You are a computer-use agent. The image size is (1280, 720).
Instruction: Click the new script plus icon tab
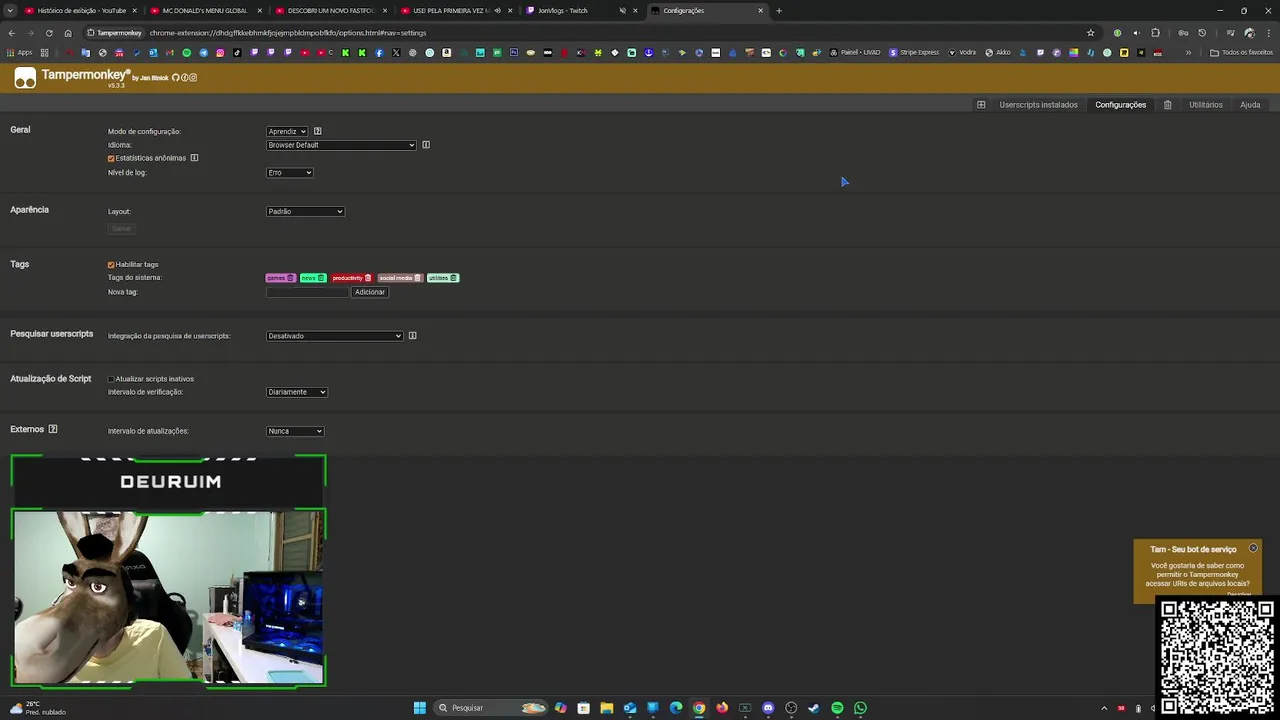coord(981,105)
